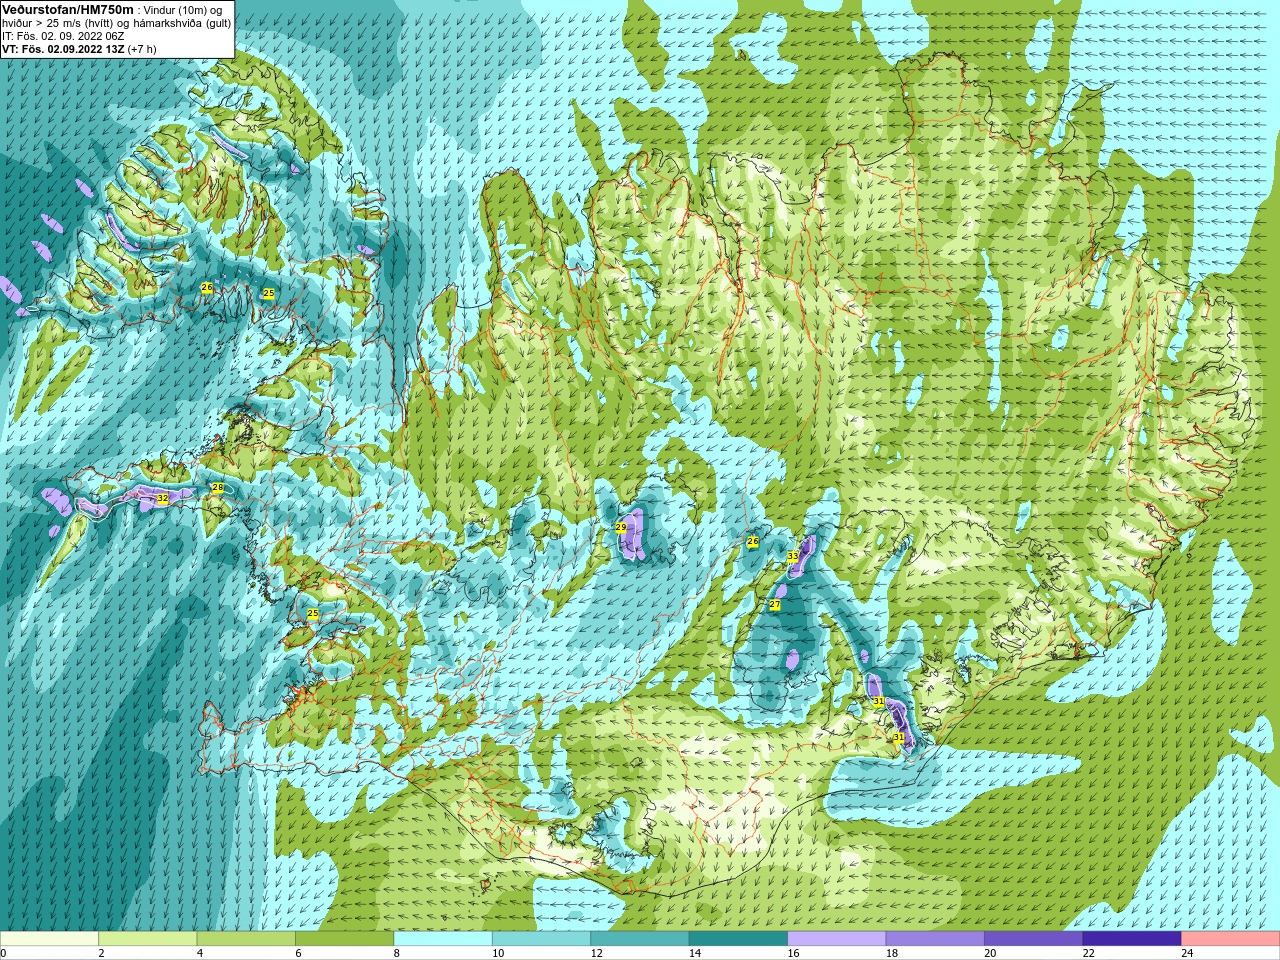Click the yellow gust marker labeled 27
Viewport: 1280px width, 960px height.
(774, 605)
